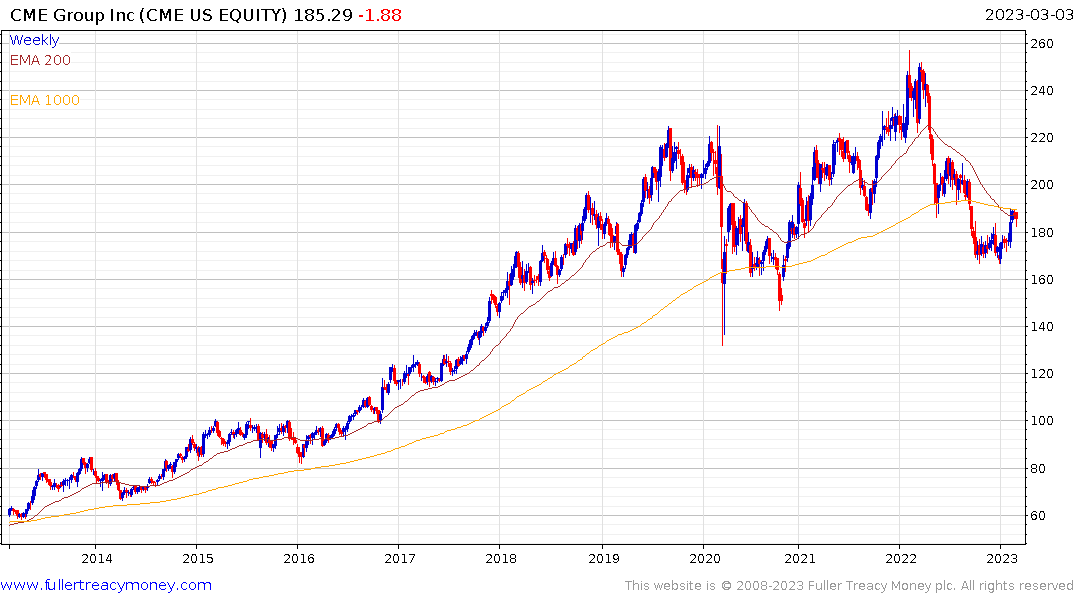Select the last price value 185.29
Viewport: 1075px width, 600px height.
[323, 15]
